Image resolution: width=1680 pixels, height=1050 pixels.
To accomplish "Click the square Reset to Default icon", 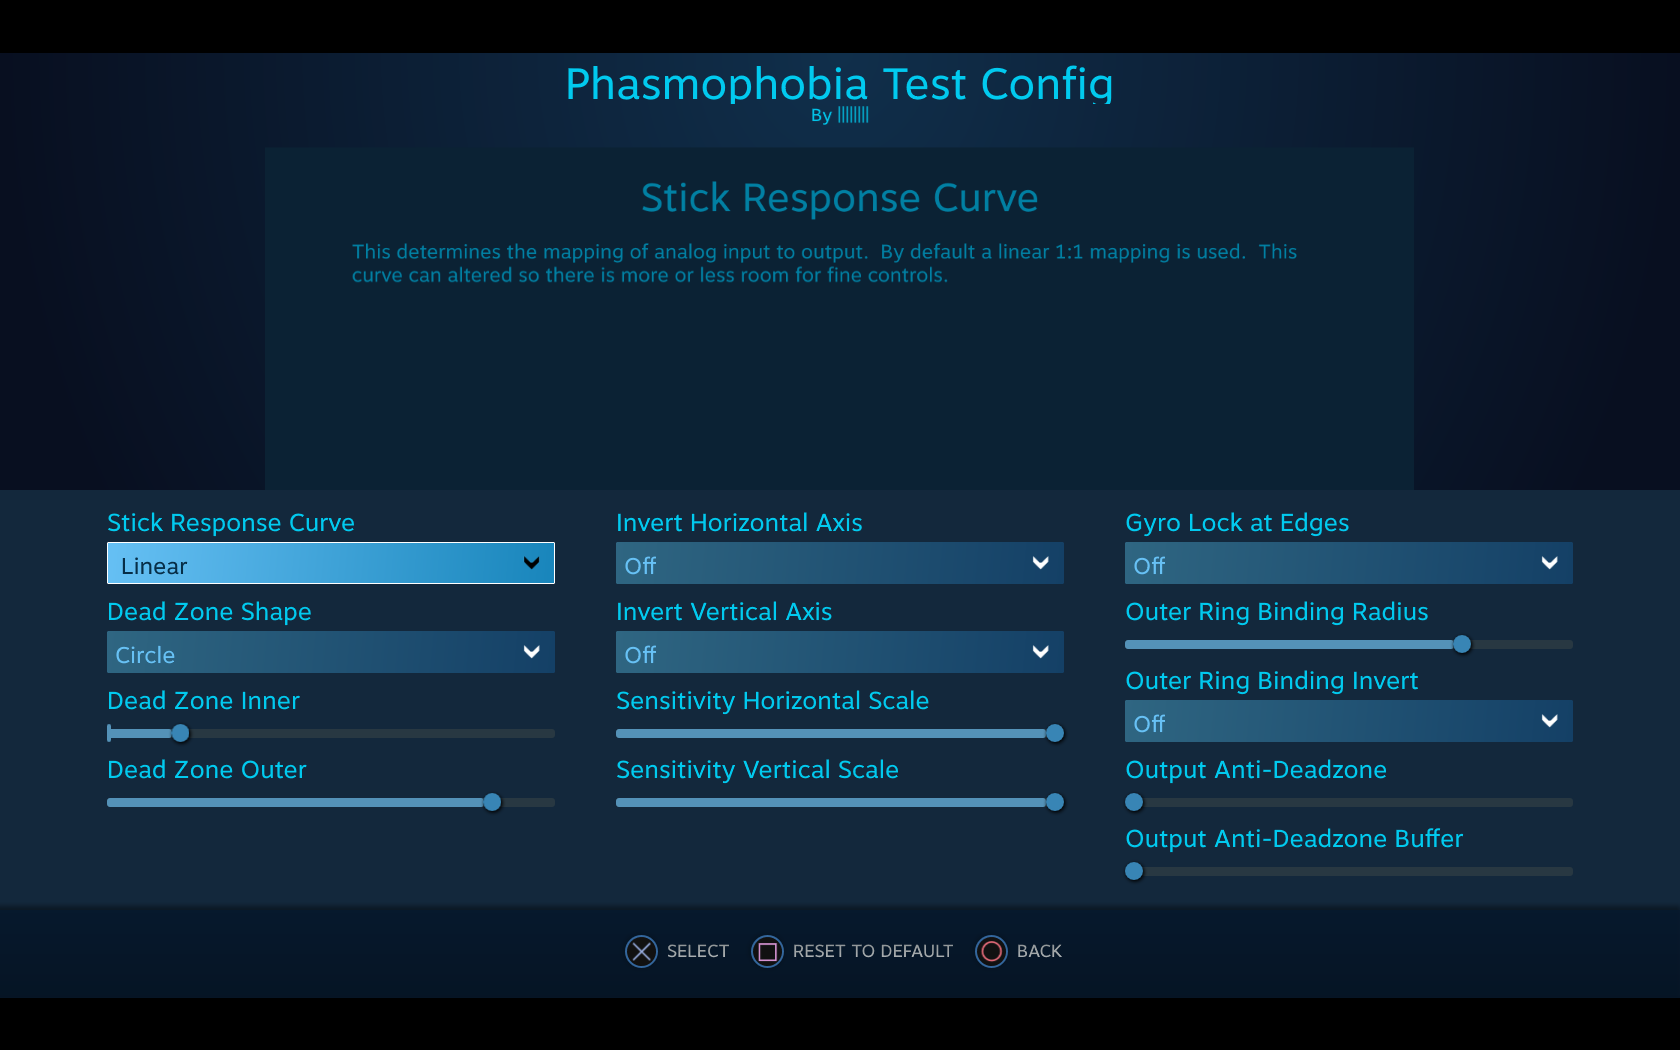I will 767,951.
